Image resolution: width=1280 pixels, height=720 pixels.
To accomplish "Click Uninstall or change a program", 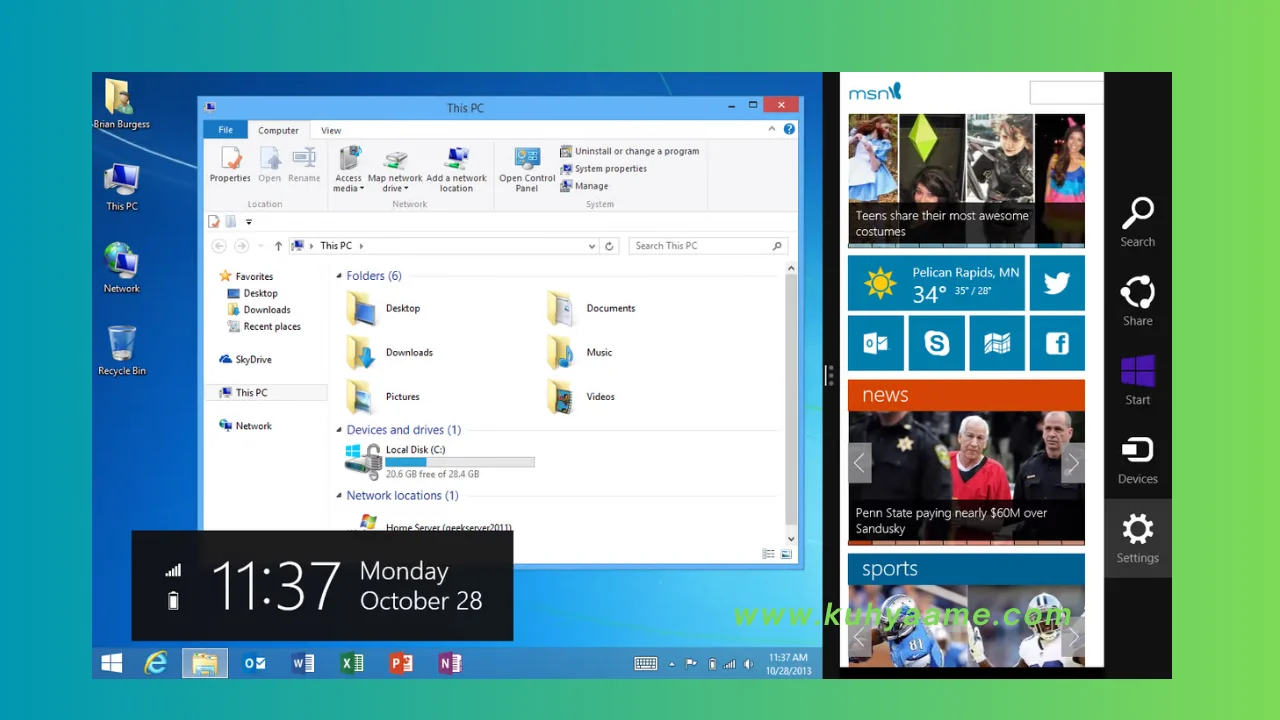I will click(629, 151).
